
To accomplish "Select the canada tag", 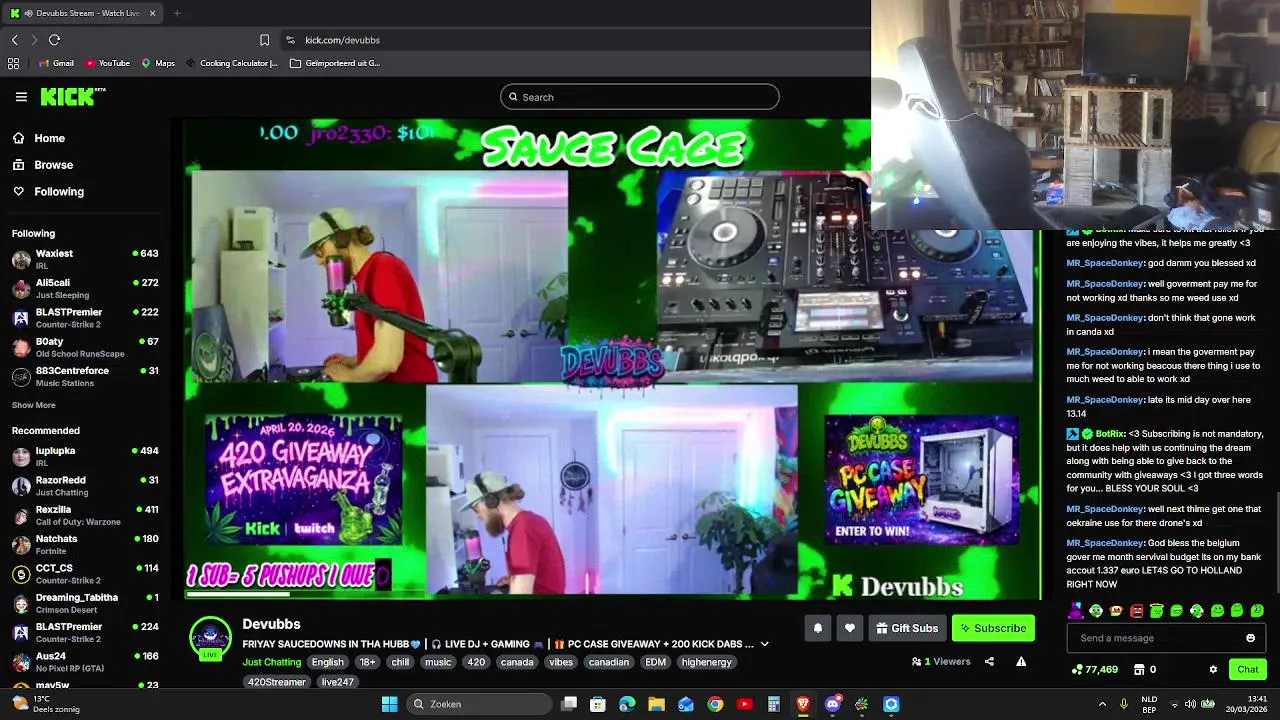I will pyautogui.click(x=517, y=662).
